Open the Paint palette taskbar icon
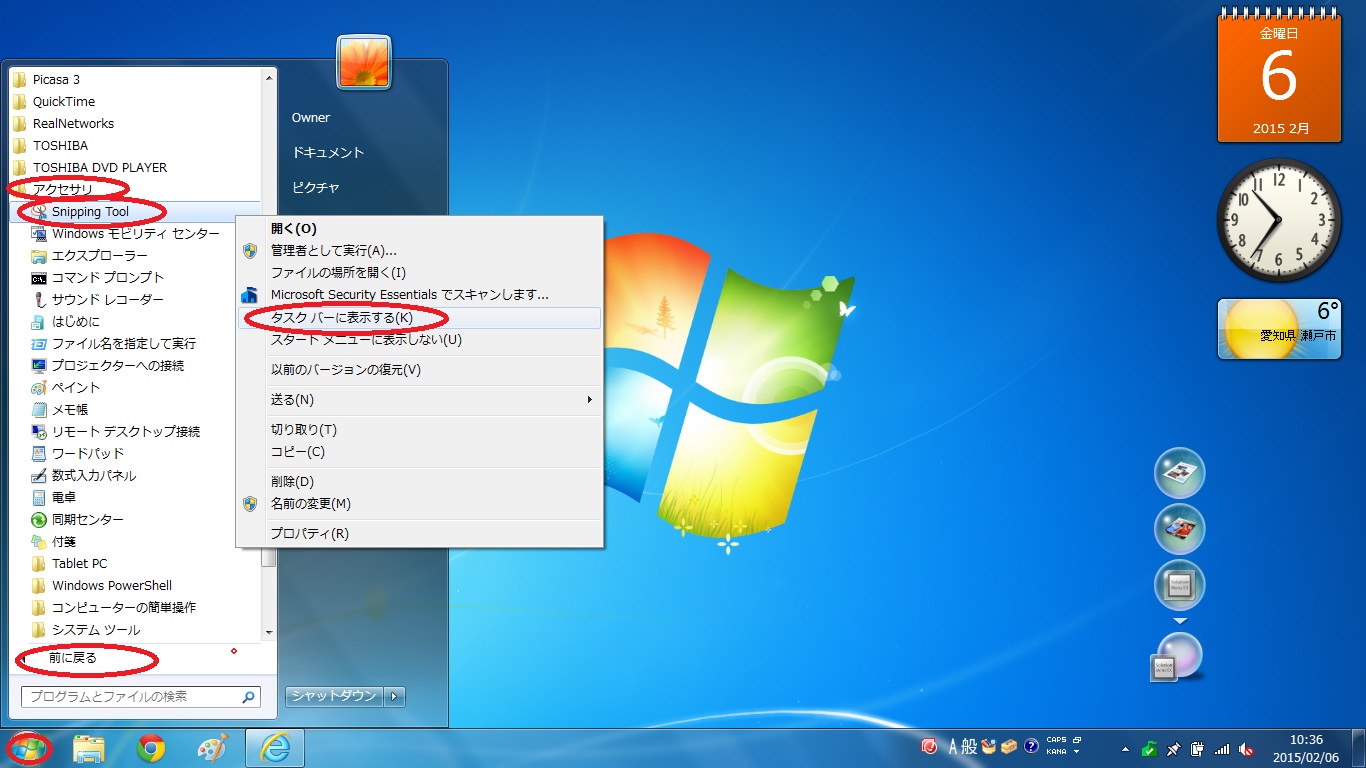The image size is (1366, 768). (213, 748)
